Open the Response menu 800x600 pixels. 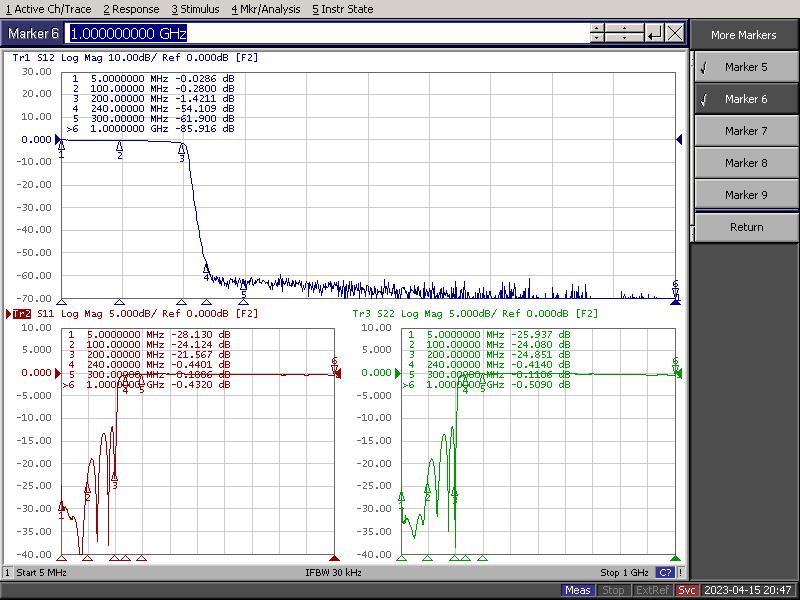[x=130, y=9]
